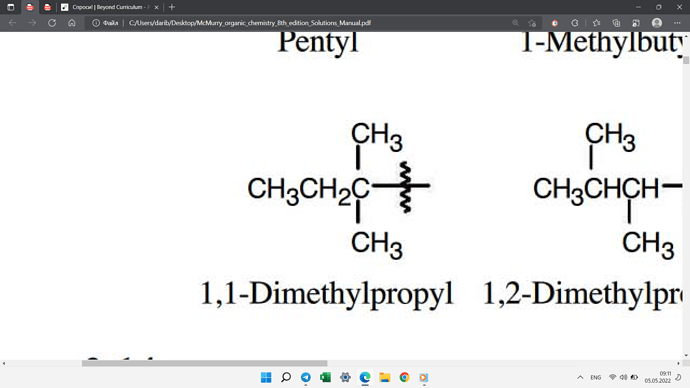Image resolution: width=690 pixels, height=388 pixels.
Task: Reload the PDF page
Action: click(52, 23)
